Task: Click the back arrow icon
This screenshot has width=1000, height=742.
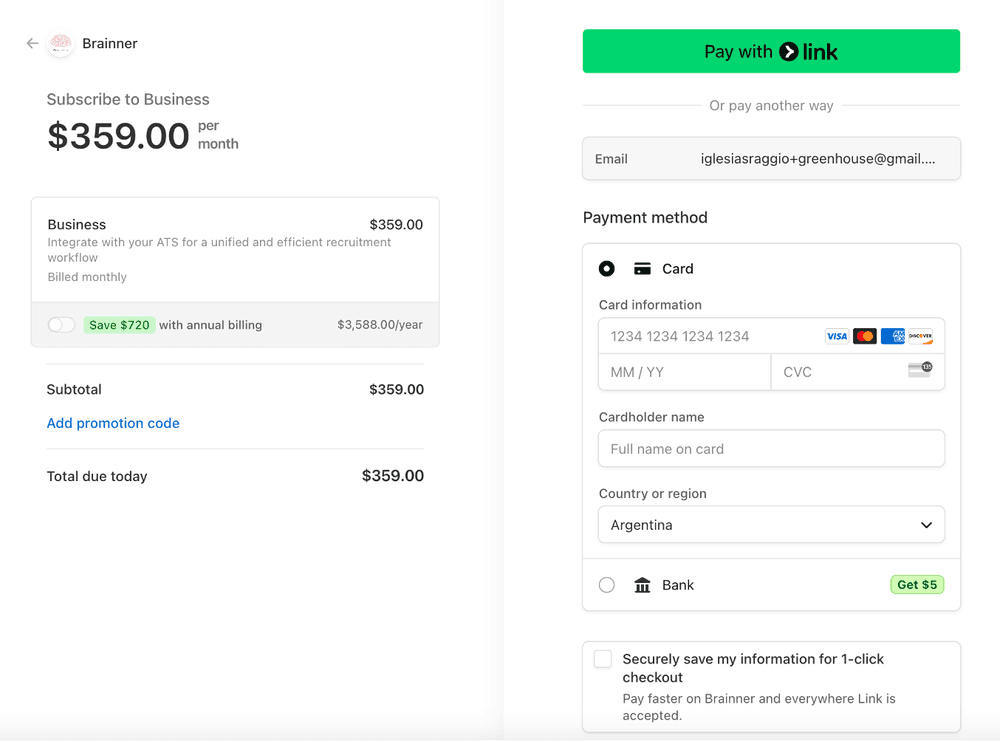Action: [x=32, y=44]
